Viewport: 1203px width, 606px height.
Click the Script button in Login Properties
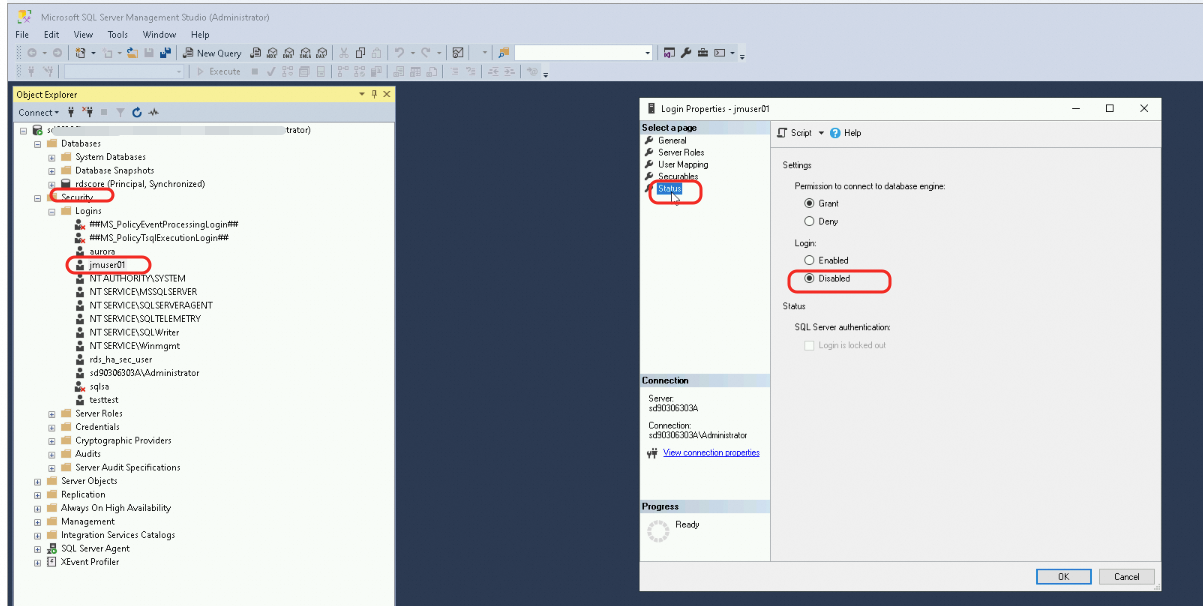[794, 132]
